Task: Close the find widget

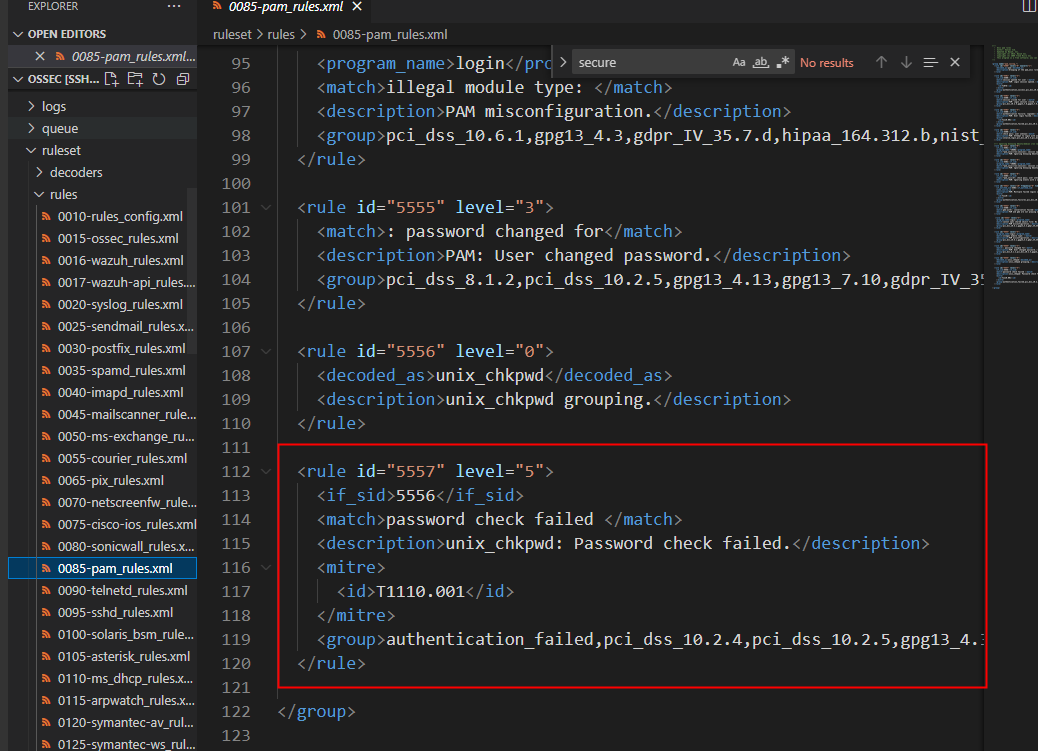Action: 955,62
